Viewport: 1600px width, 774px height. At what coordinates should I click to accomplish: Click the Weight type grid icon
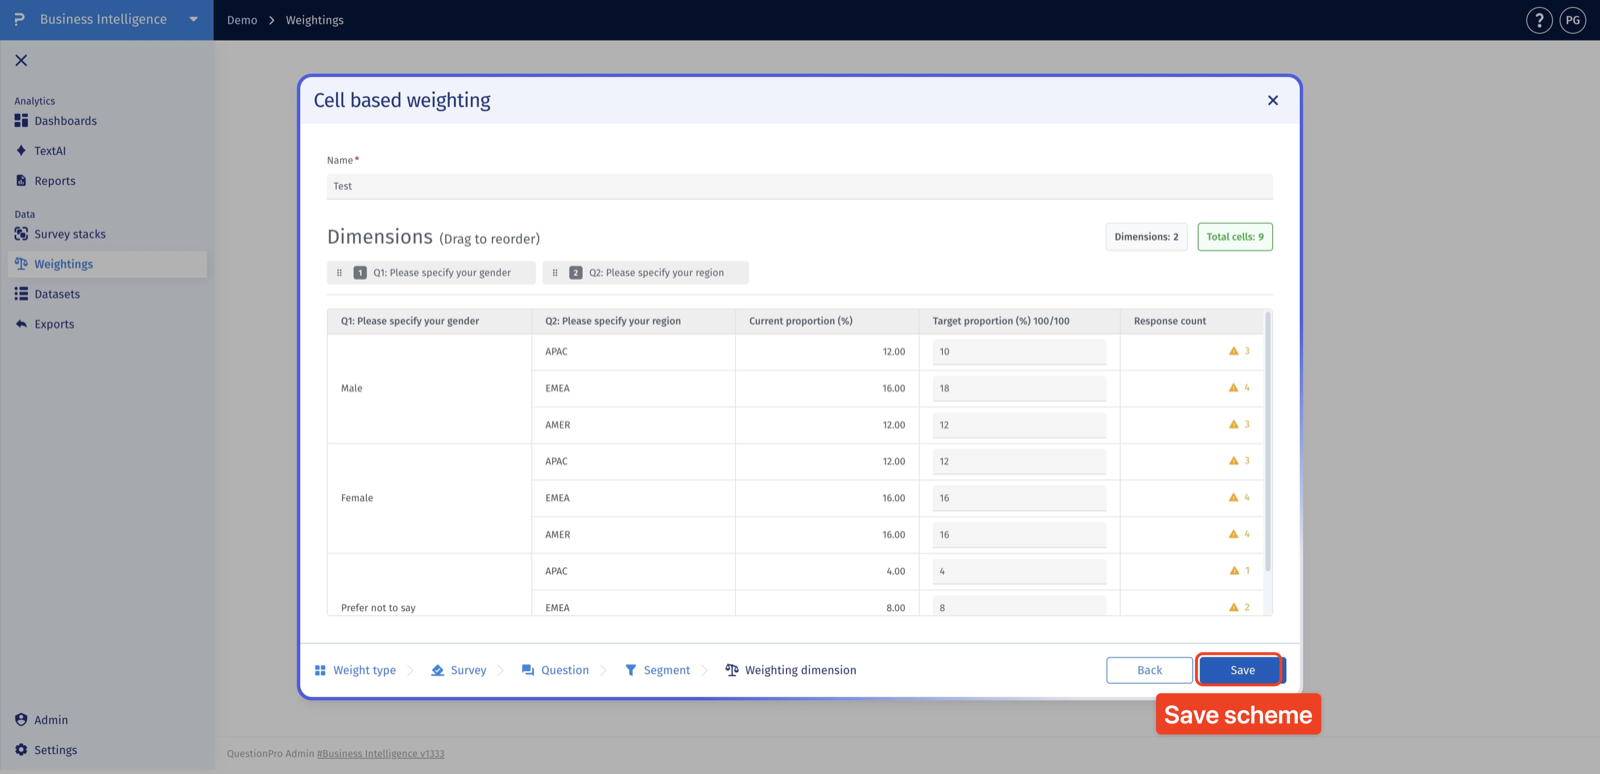(320, 670)
